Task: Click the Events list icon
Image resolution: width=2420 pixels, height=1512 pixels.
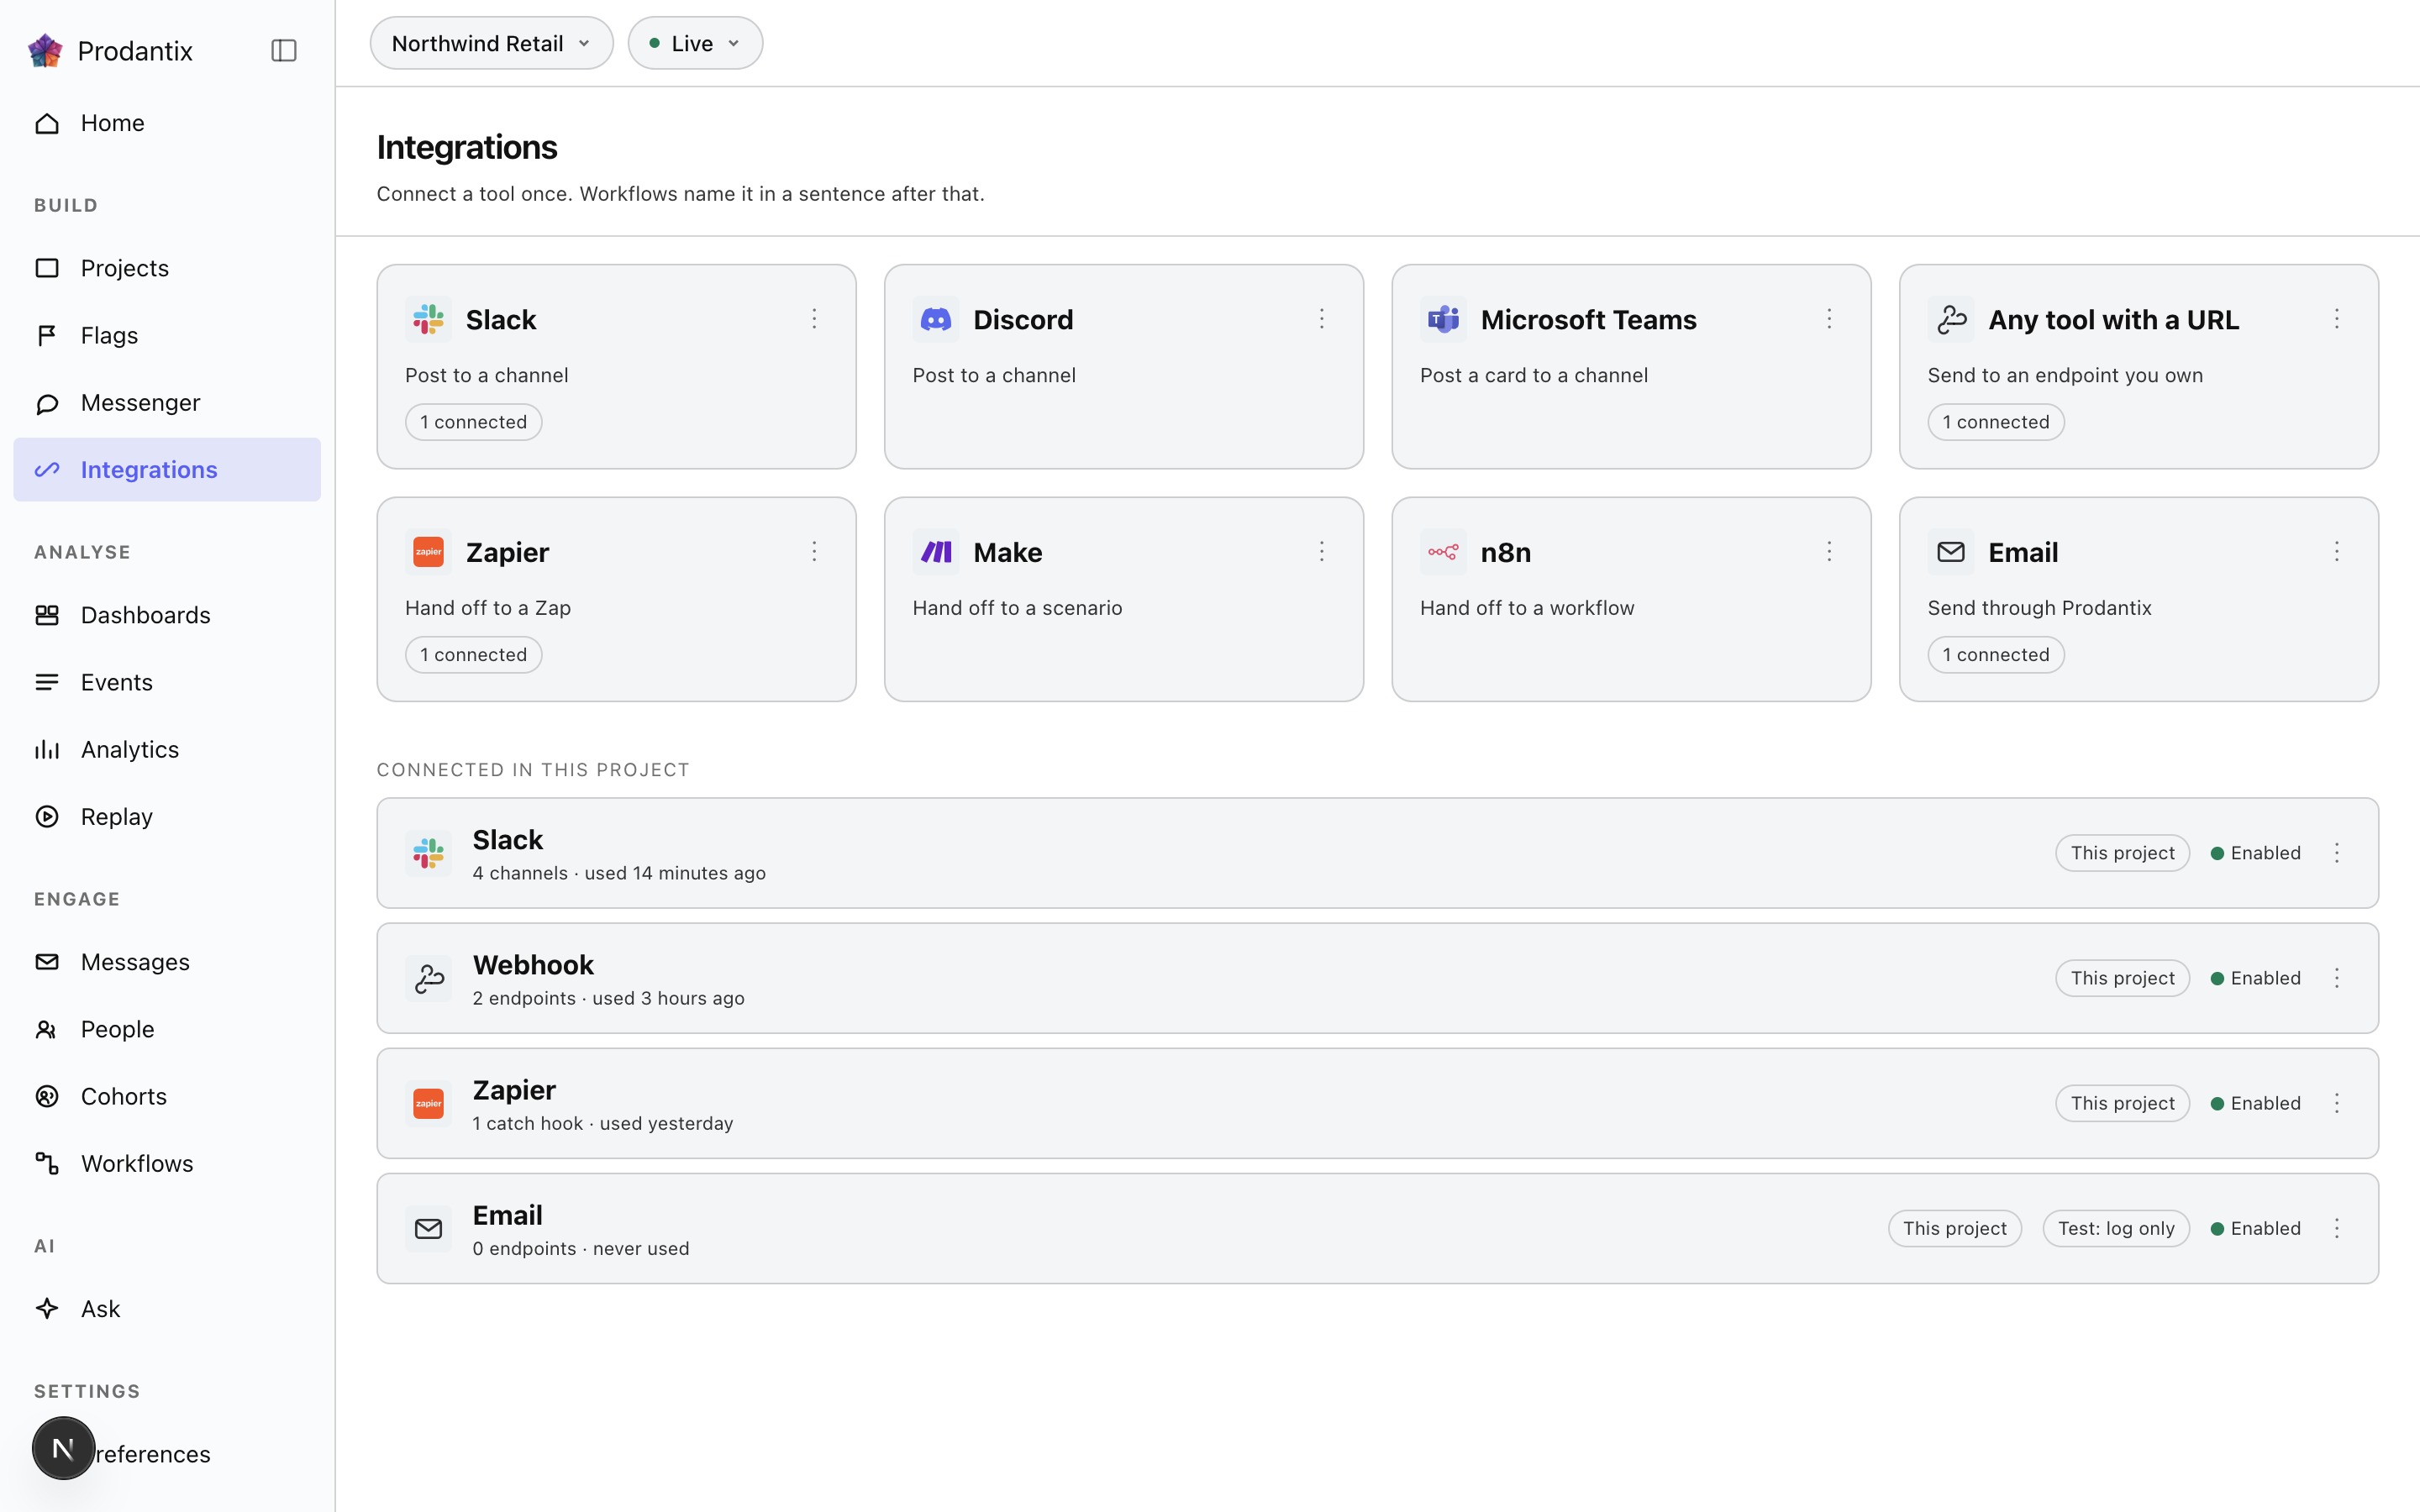Action: pyautogui.click(x=47, y=682)
